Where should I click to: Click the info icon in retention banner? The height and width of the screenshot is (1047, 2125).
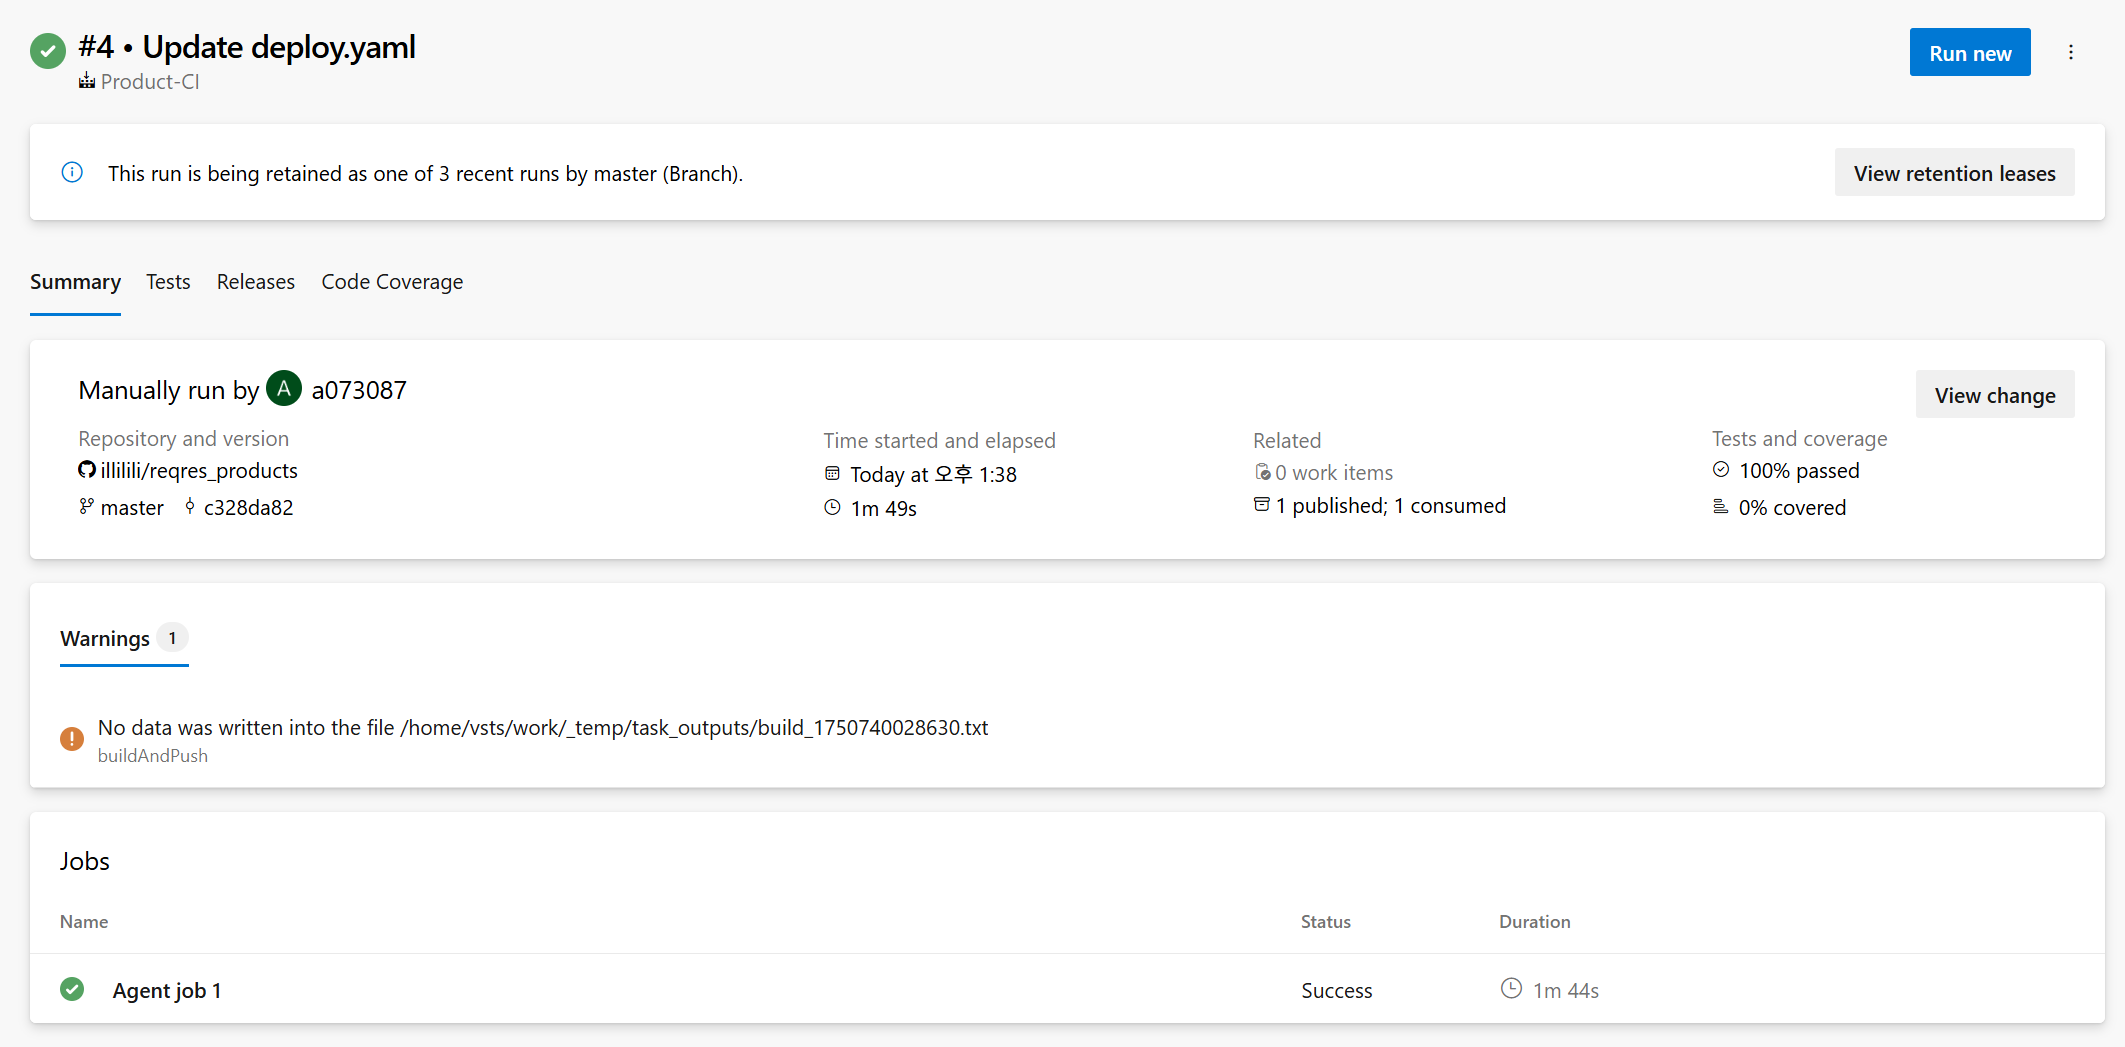coord(72,173)
